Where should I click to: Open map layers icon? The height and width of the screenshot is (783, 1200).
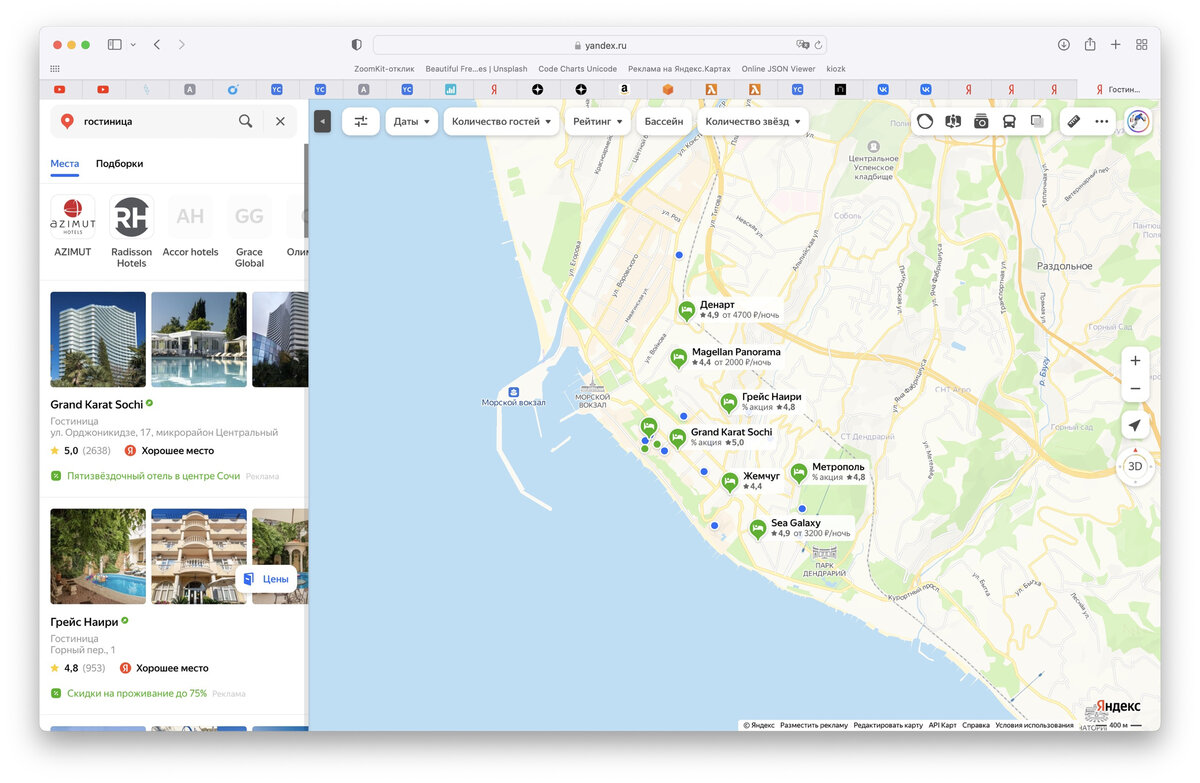click(1037, 121)
